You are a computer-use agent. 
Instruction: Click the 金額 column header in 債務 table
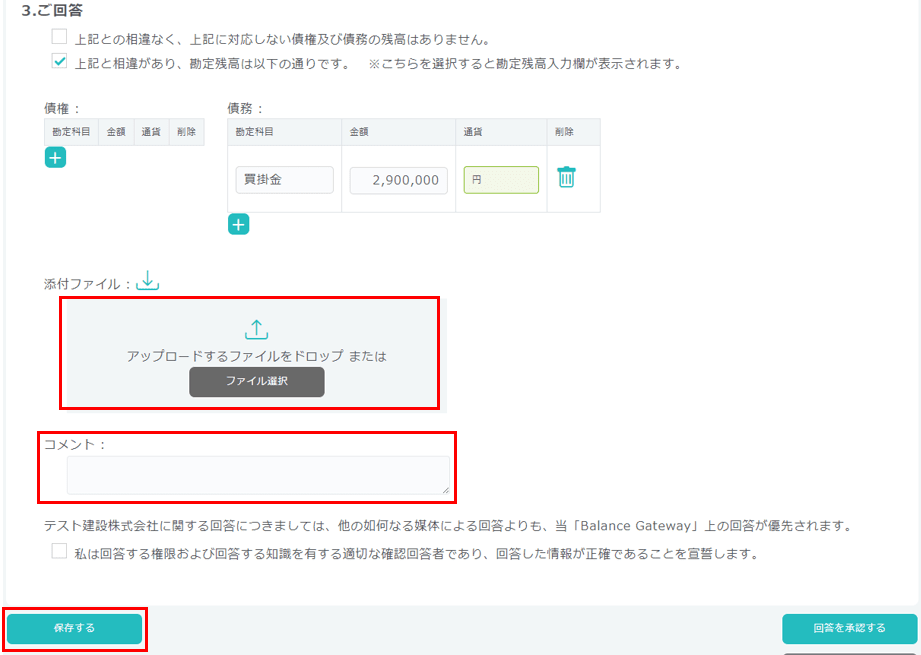[360, 132]
